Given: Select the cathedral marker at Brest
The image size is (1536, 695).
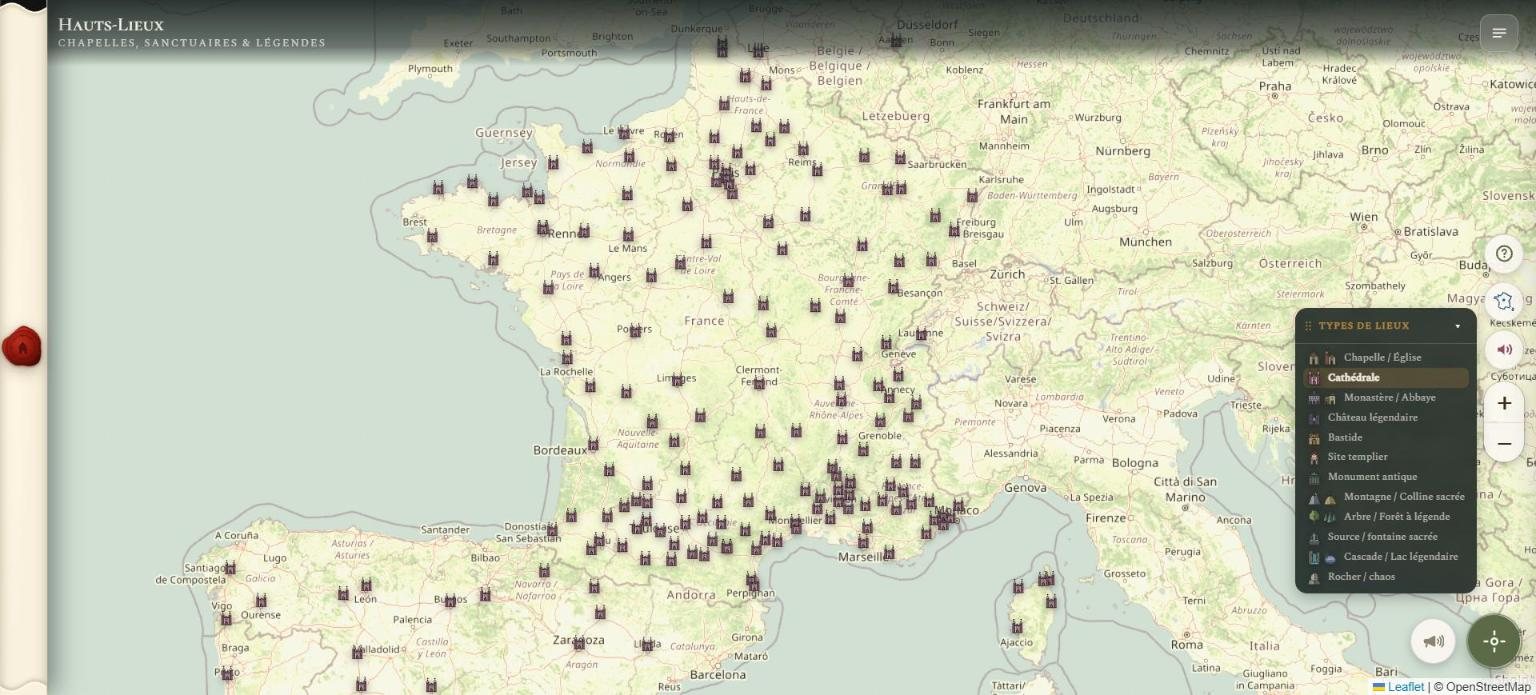Looking at the screenshot, I should [432, 236].
